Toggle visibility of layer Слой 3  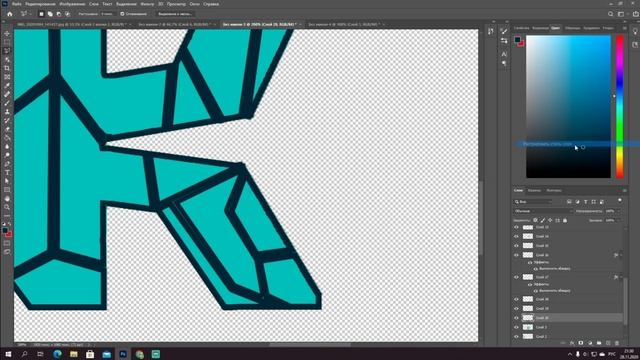[x=516, y=327]
